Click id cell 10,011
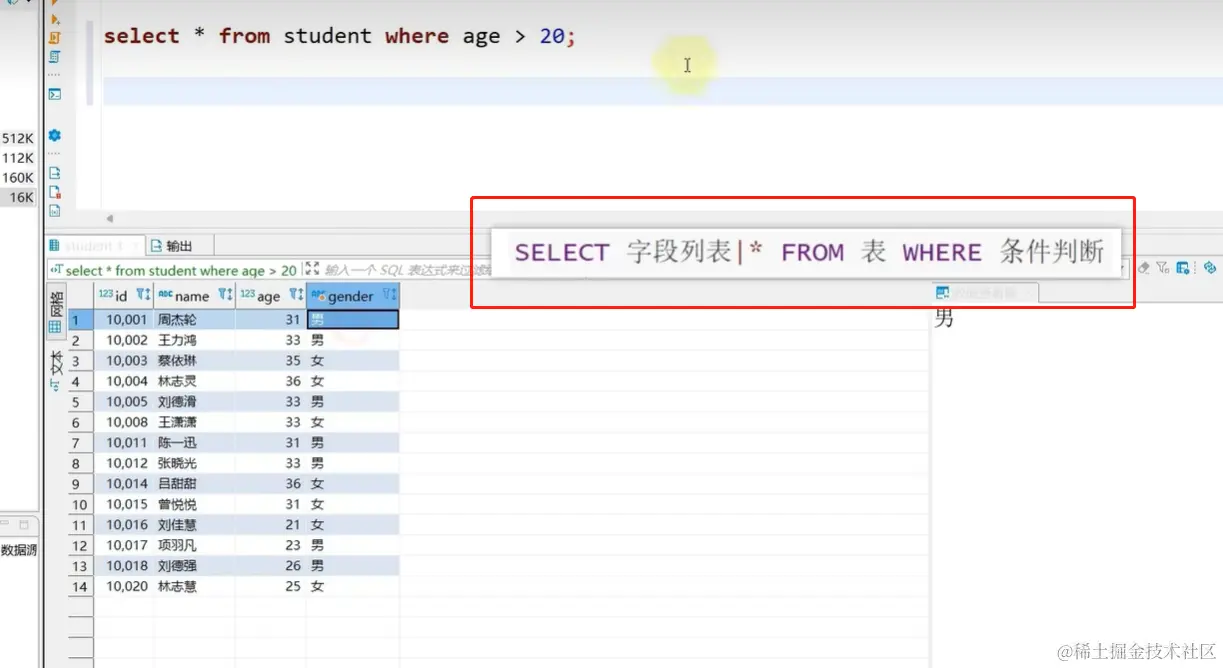 coord(124,443)
